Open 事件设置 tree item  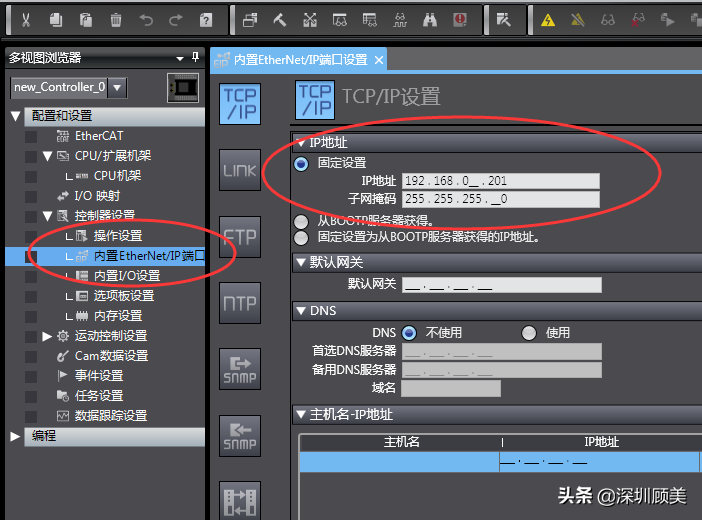pos(99,376)
